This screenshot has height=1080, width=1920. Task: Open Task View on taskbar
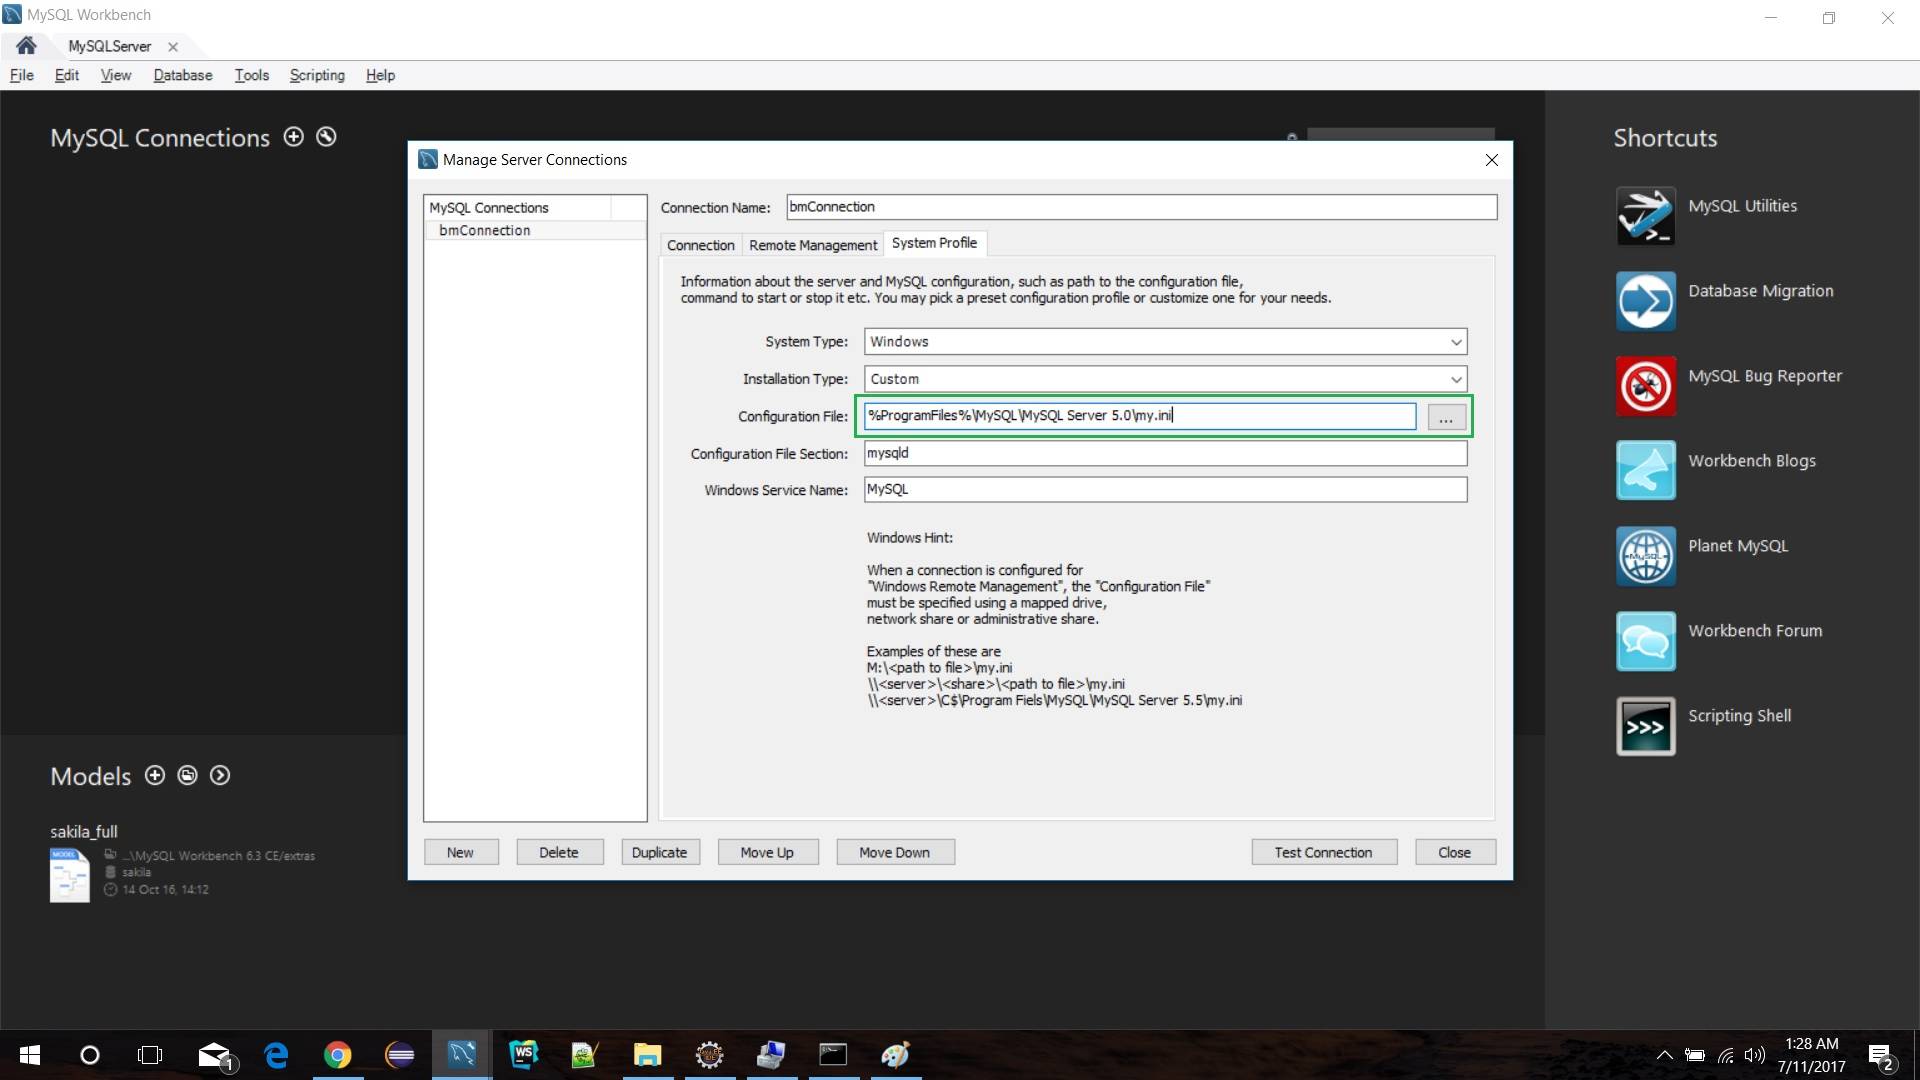click(150, 1055)
